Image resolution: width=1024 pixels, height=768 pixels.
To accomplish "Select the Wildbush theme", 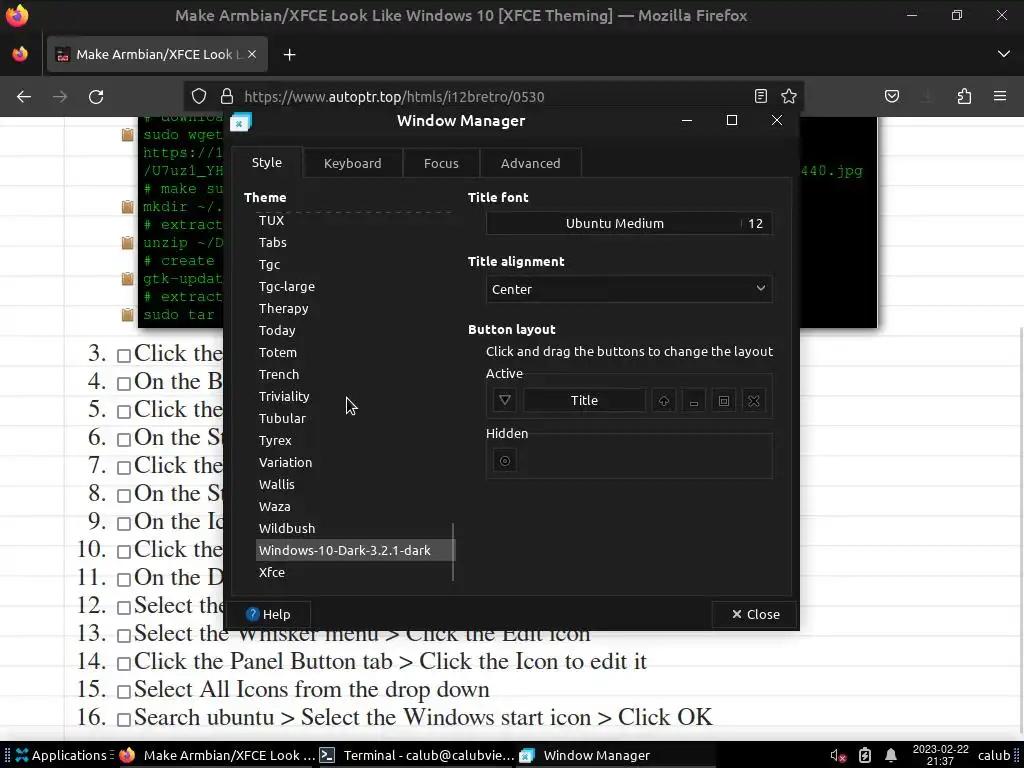I will (x=355, y=528).
